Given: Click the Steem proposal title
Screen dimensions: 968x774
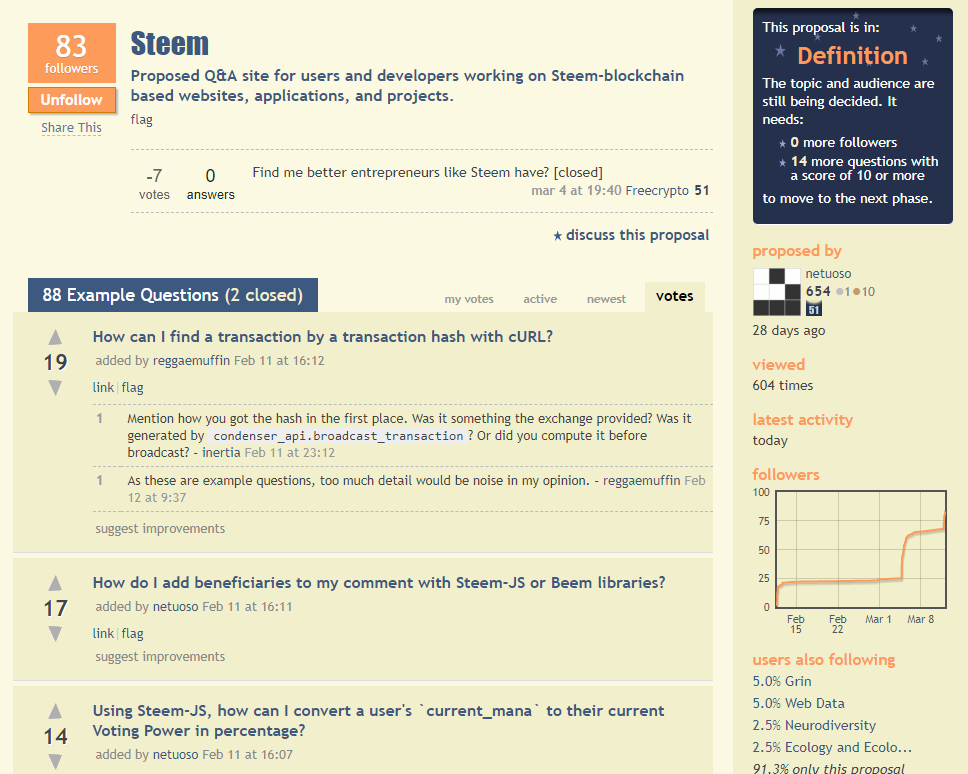Looking at the screenshot, I should click(x=170, y=44).
